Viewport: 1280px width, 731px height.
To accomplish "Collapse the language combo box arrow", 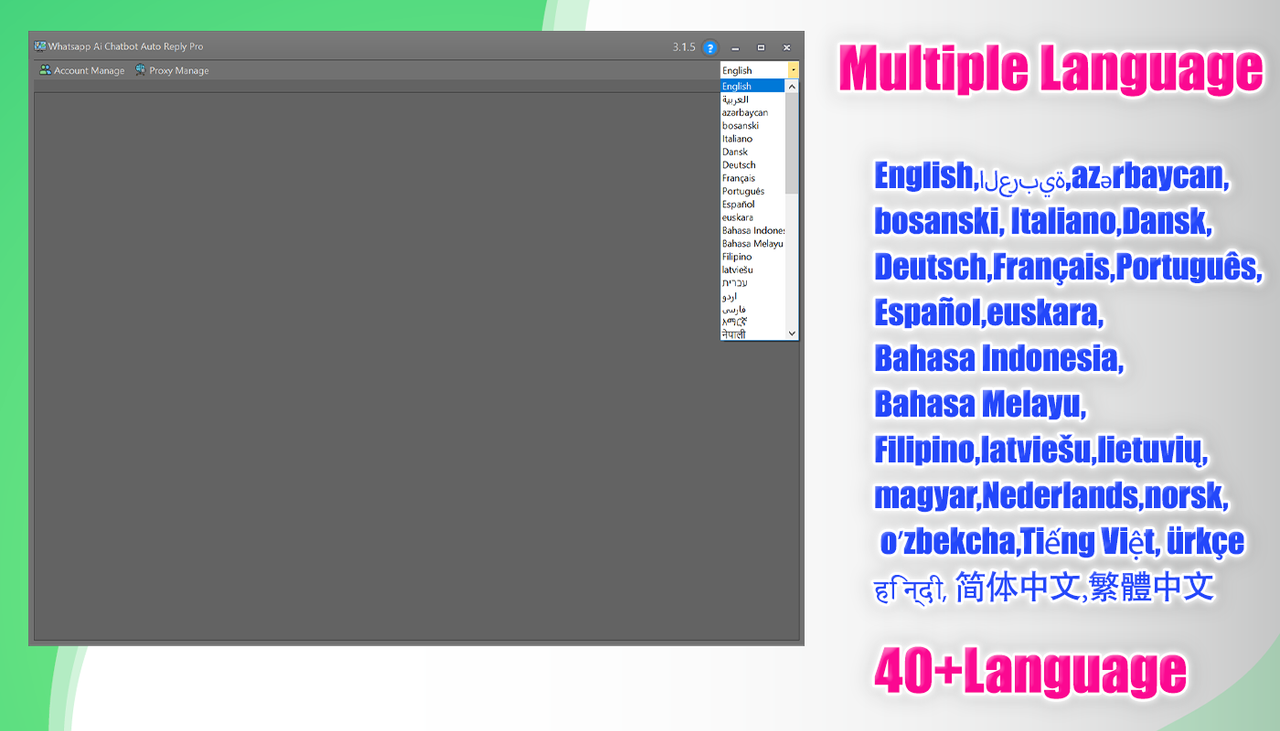I will point(793,70).
